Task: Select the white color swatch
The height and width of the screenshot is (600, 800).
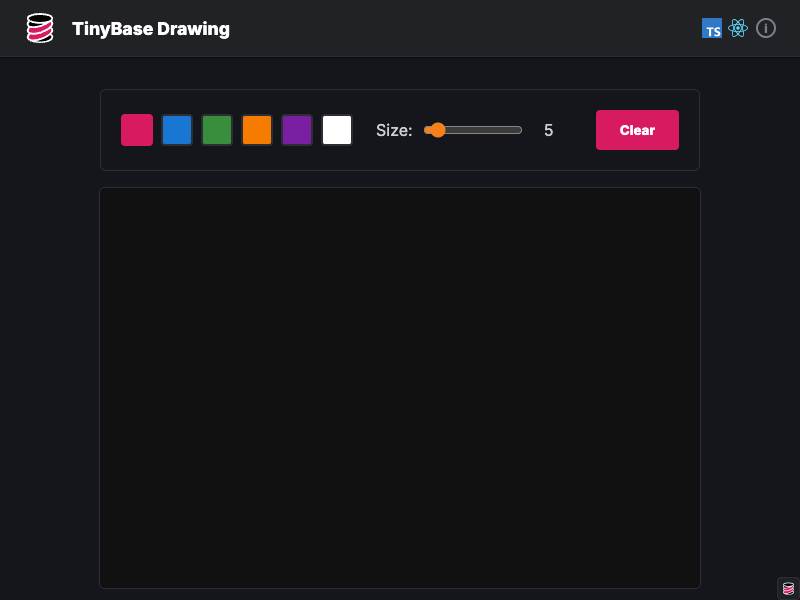Action: pyautogui.click(x=337, y=130)
